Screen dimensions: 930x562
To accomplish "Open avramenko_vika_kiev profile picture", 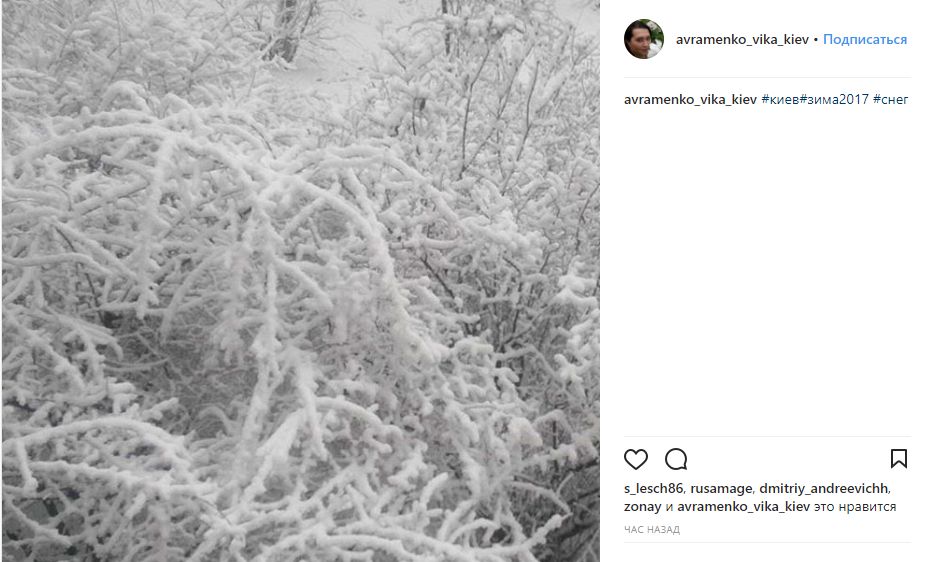I will coord(644,39).
